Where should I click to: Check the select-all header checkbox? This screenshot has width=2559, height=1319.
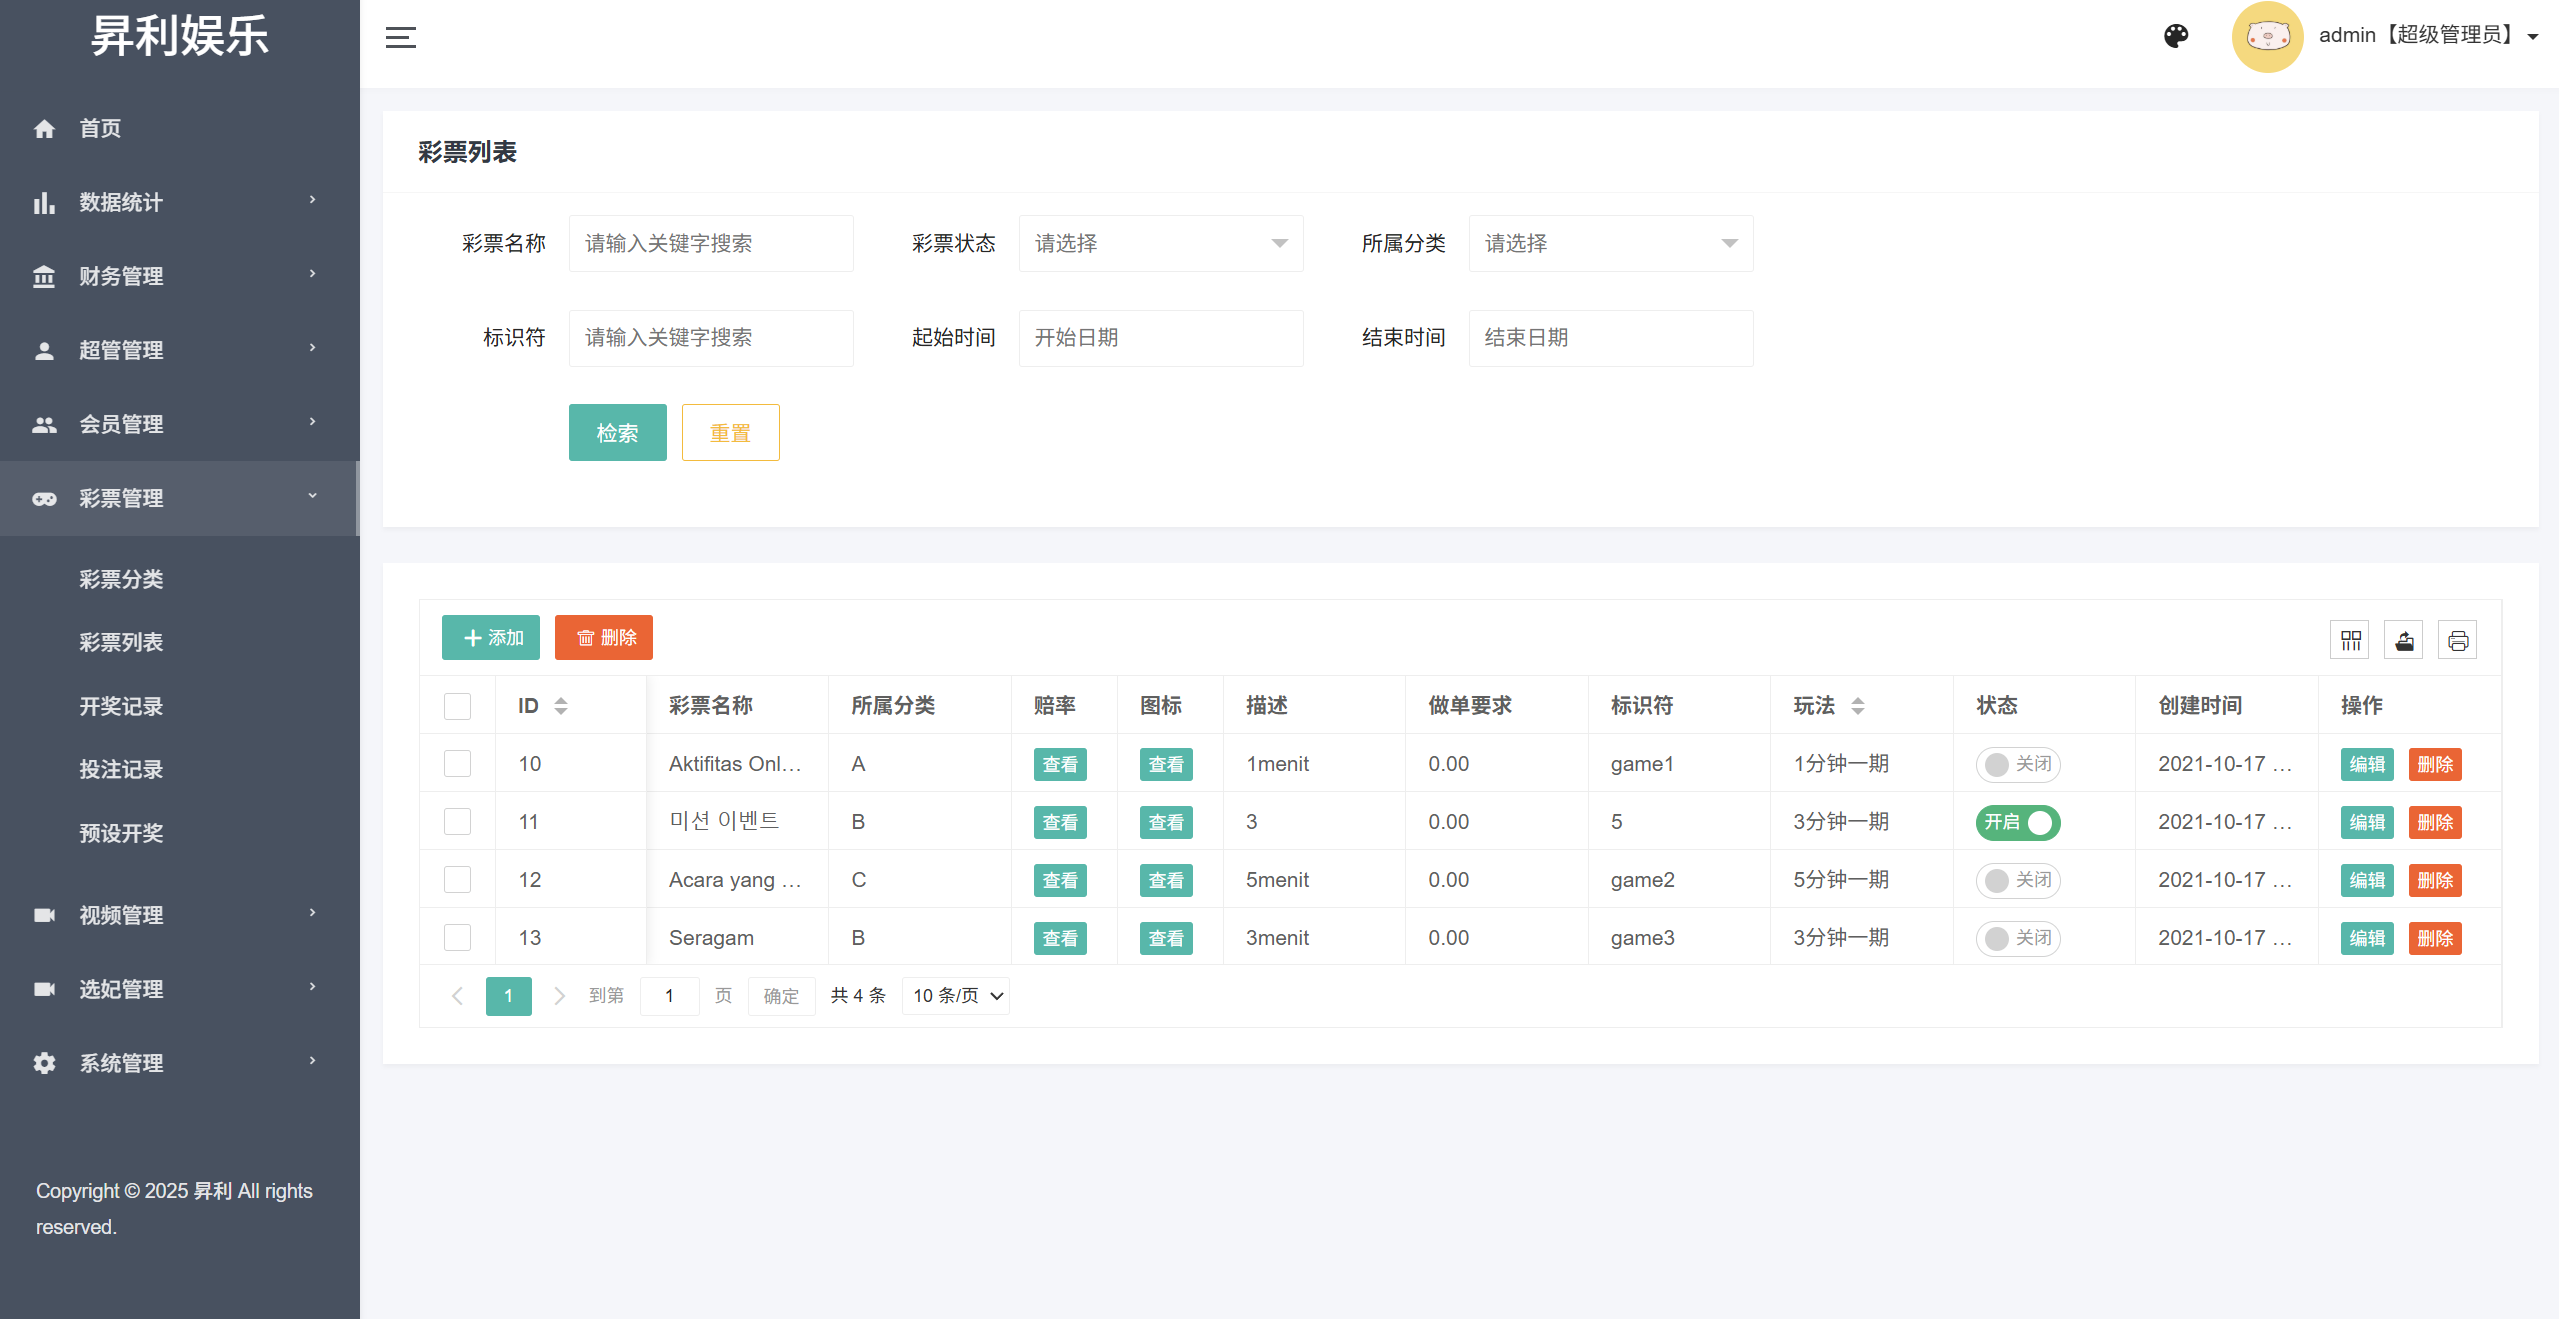[x=457, y=706]
